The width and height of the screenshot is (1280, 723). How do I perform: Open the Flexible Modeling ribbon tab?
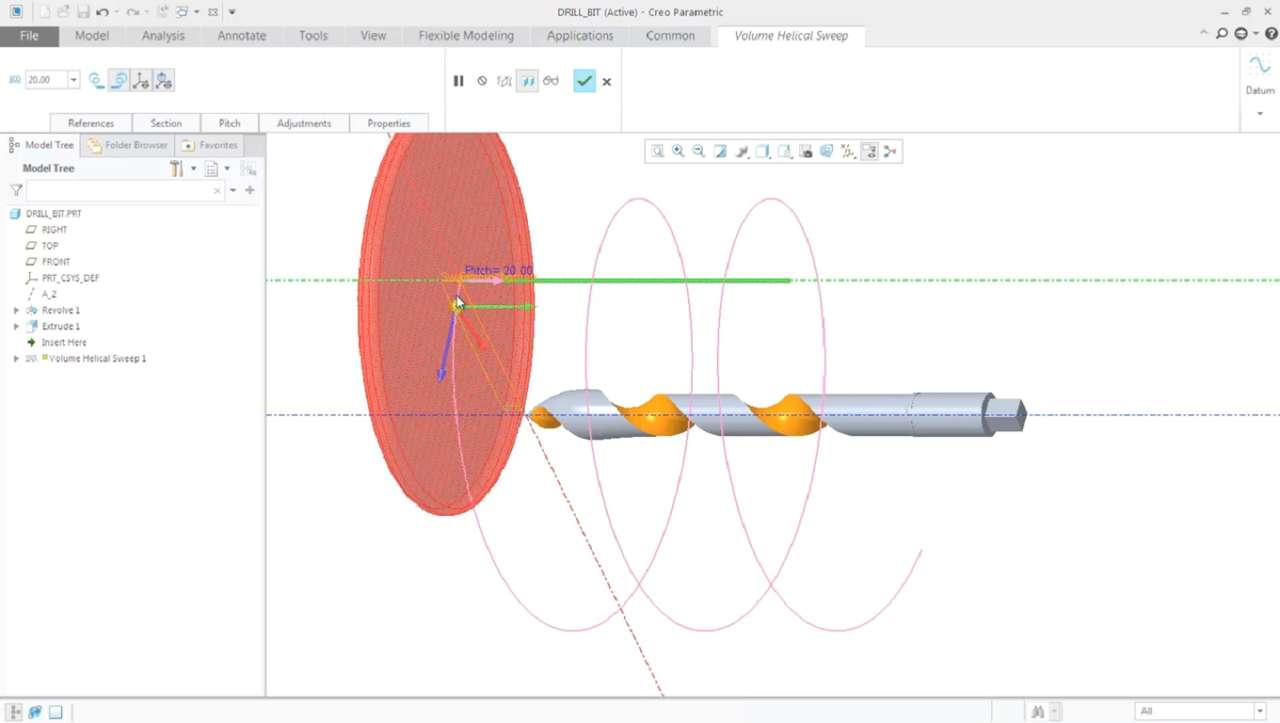(466, 35)
